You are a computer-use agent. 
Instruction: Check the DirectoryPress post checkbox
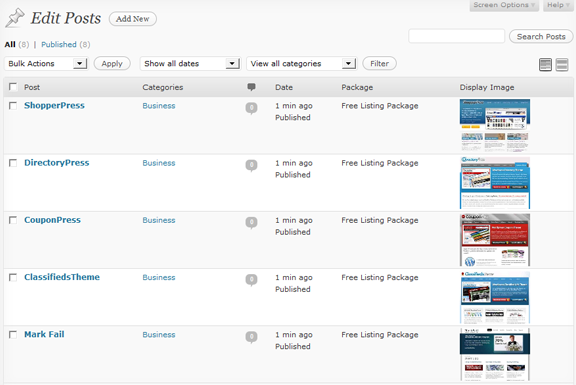[x=13, y=163]
